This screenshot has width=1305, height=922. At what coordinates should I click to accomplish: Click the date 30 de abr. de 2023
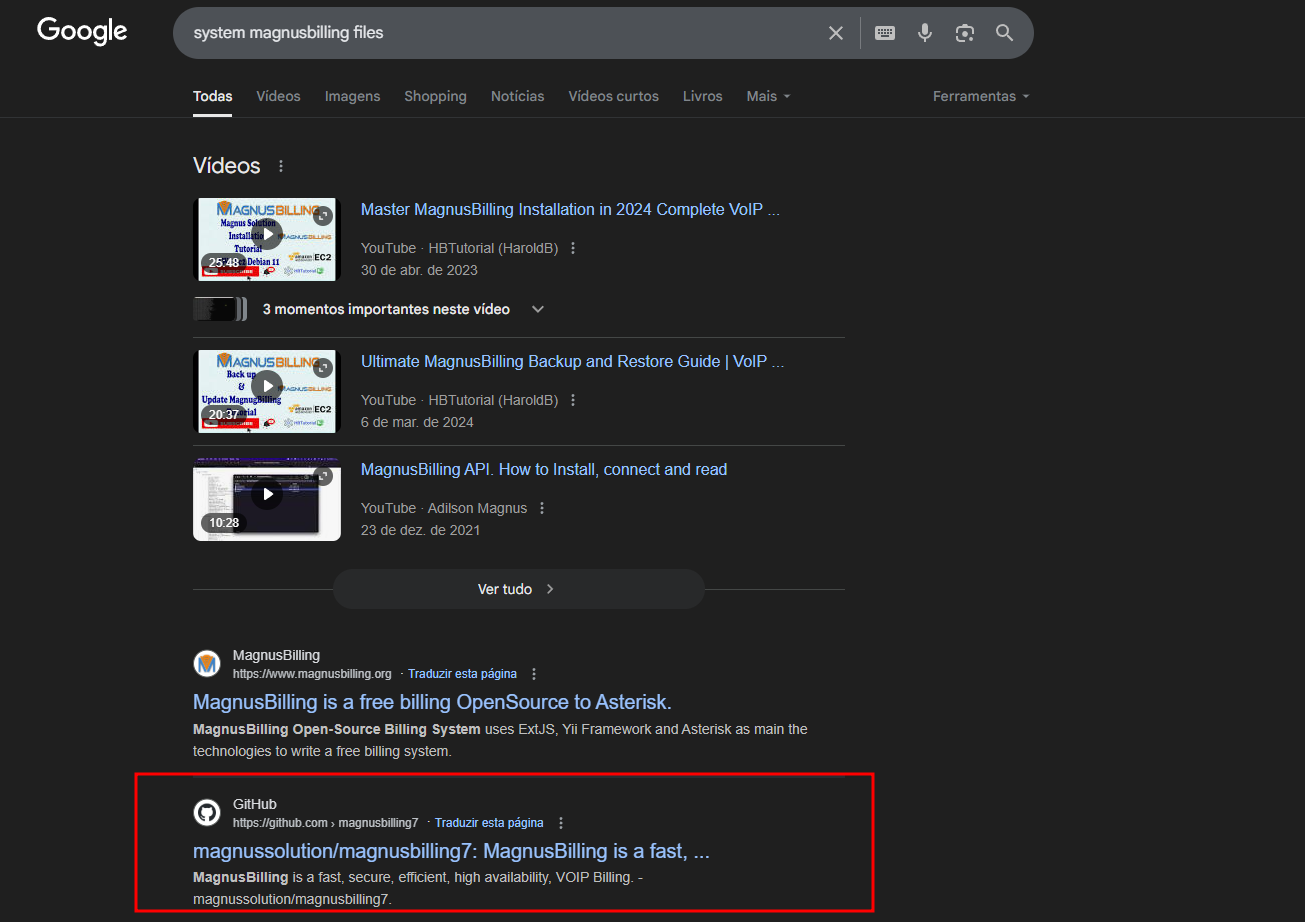[x=419, y=270]
